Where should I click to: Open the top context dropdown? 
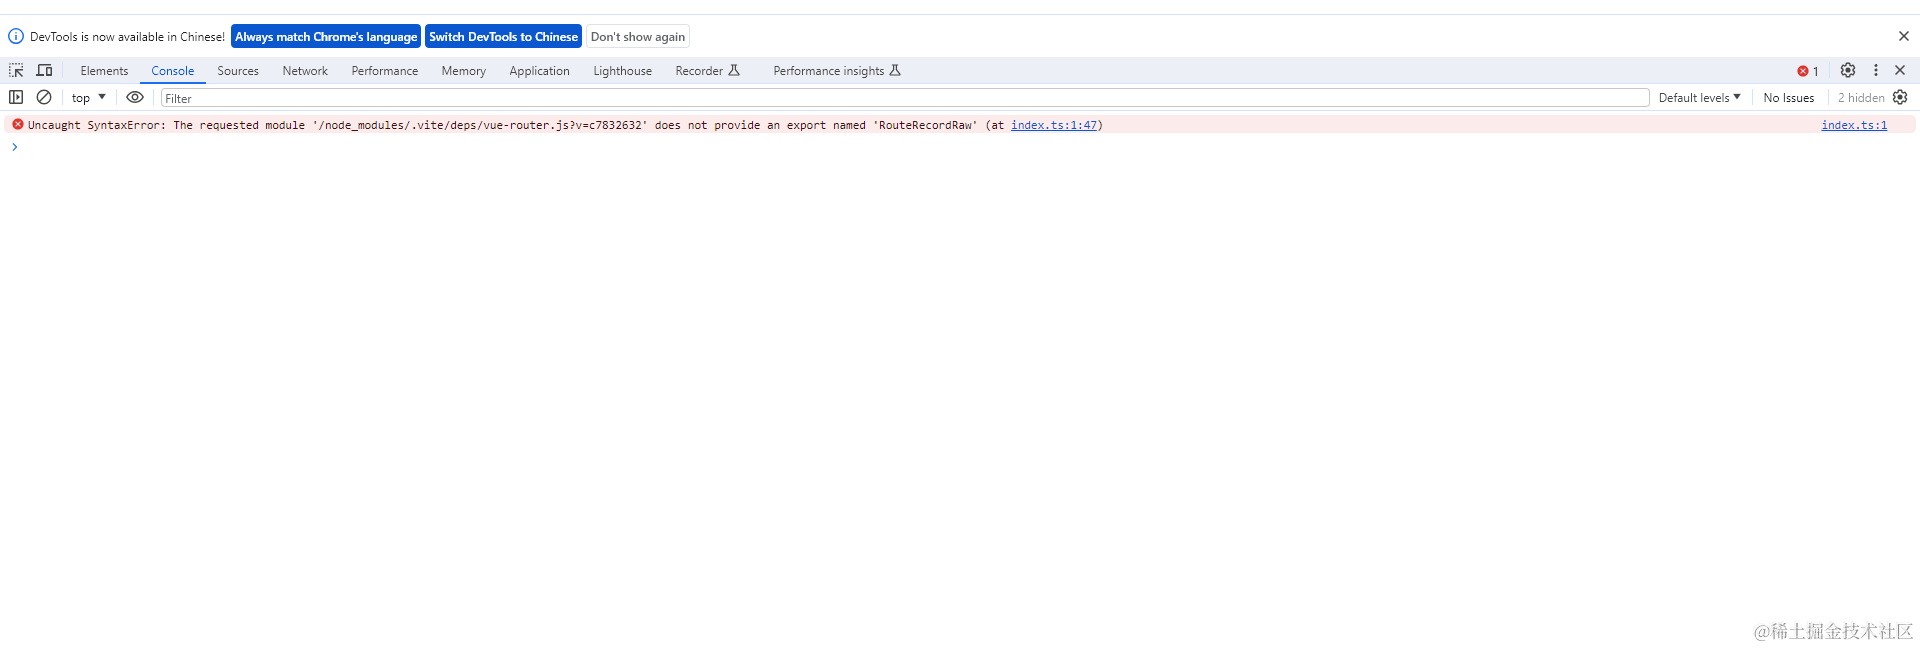click(x=89, y=97)
